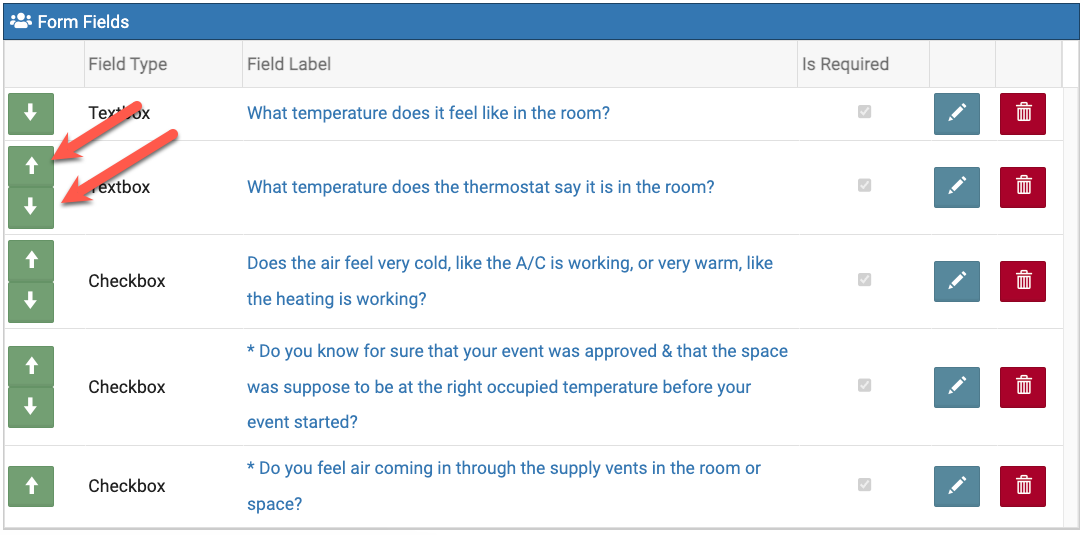Toggle Is Required for thermostat question row
The height and width of the screenshot is (535, 1090).
click(864, 186)
